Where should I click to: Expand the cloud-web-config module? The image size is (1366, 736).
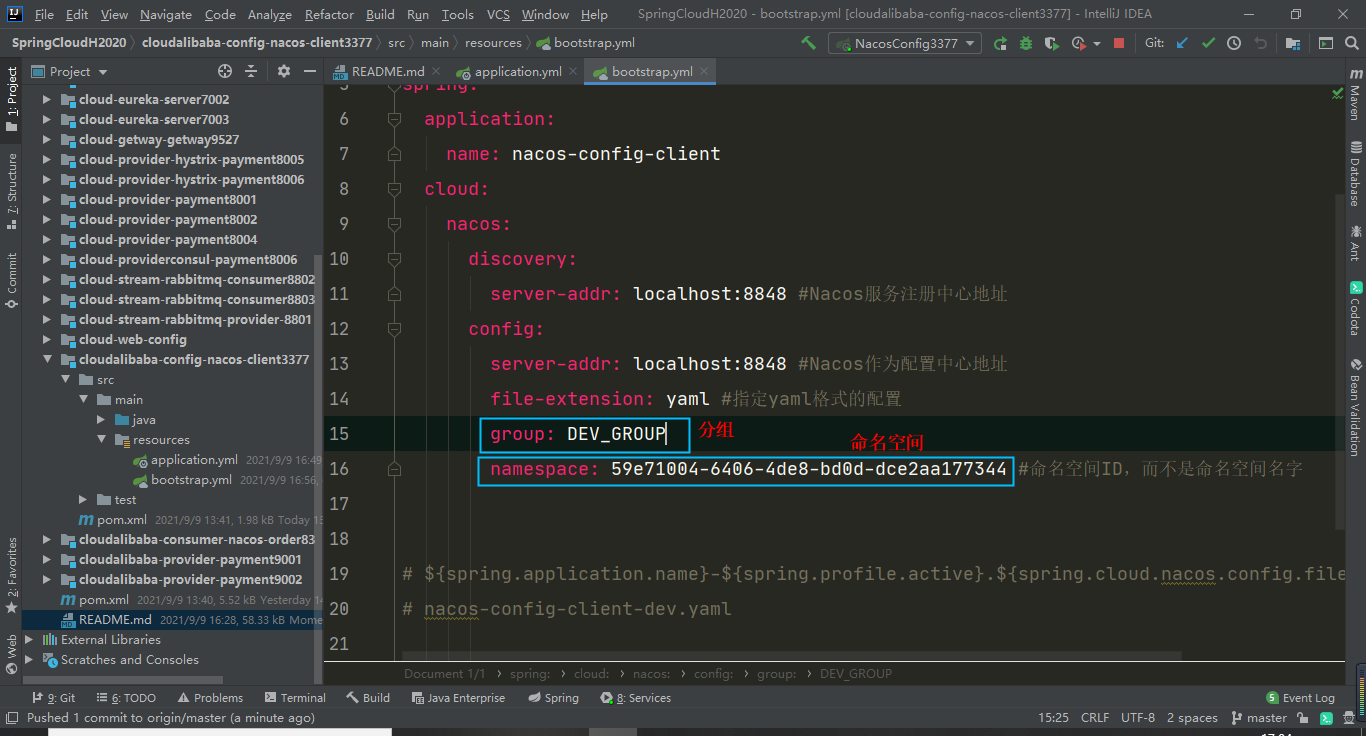point(47,339)
